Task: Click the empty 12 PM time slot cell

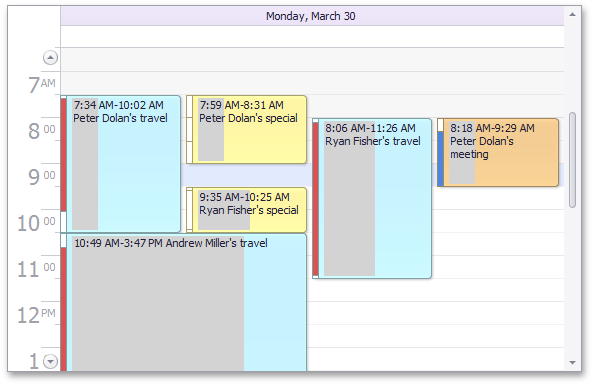Action: click(435, 313)
